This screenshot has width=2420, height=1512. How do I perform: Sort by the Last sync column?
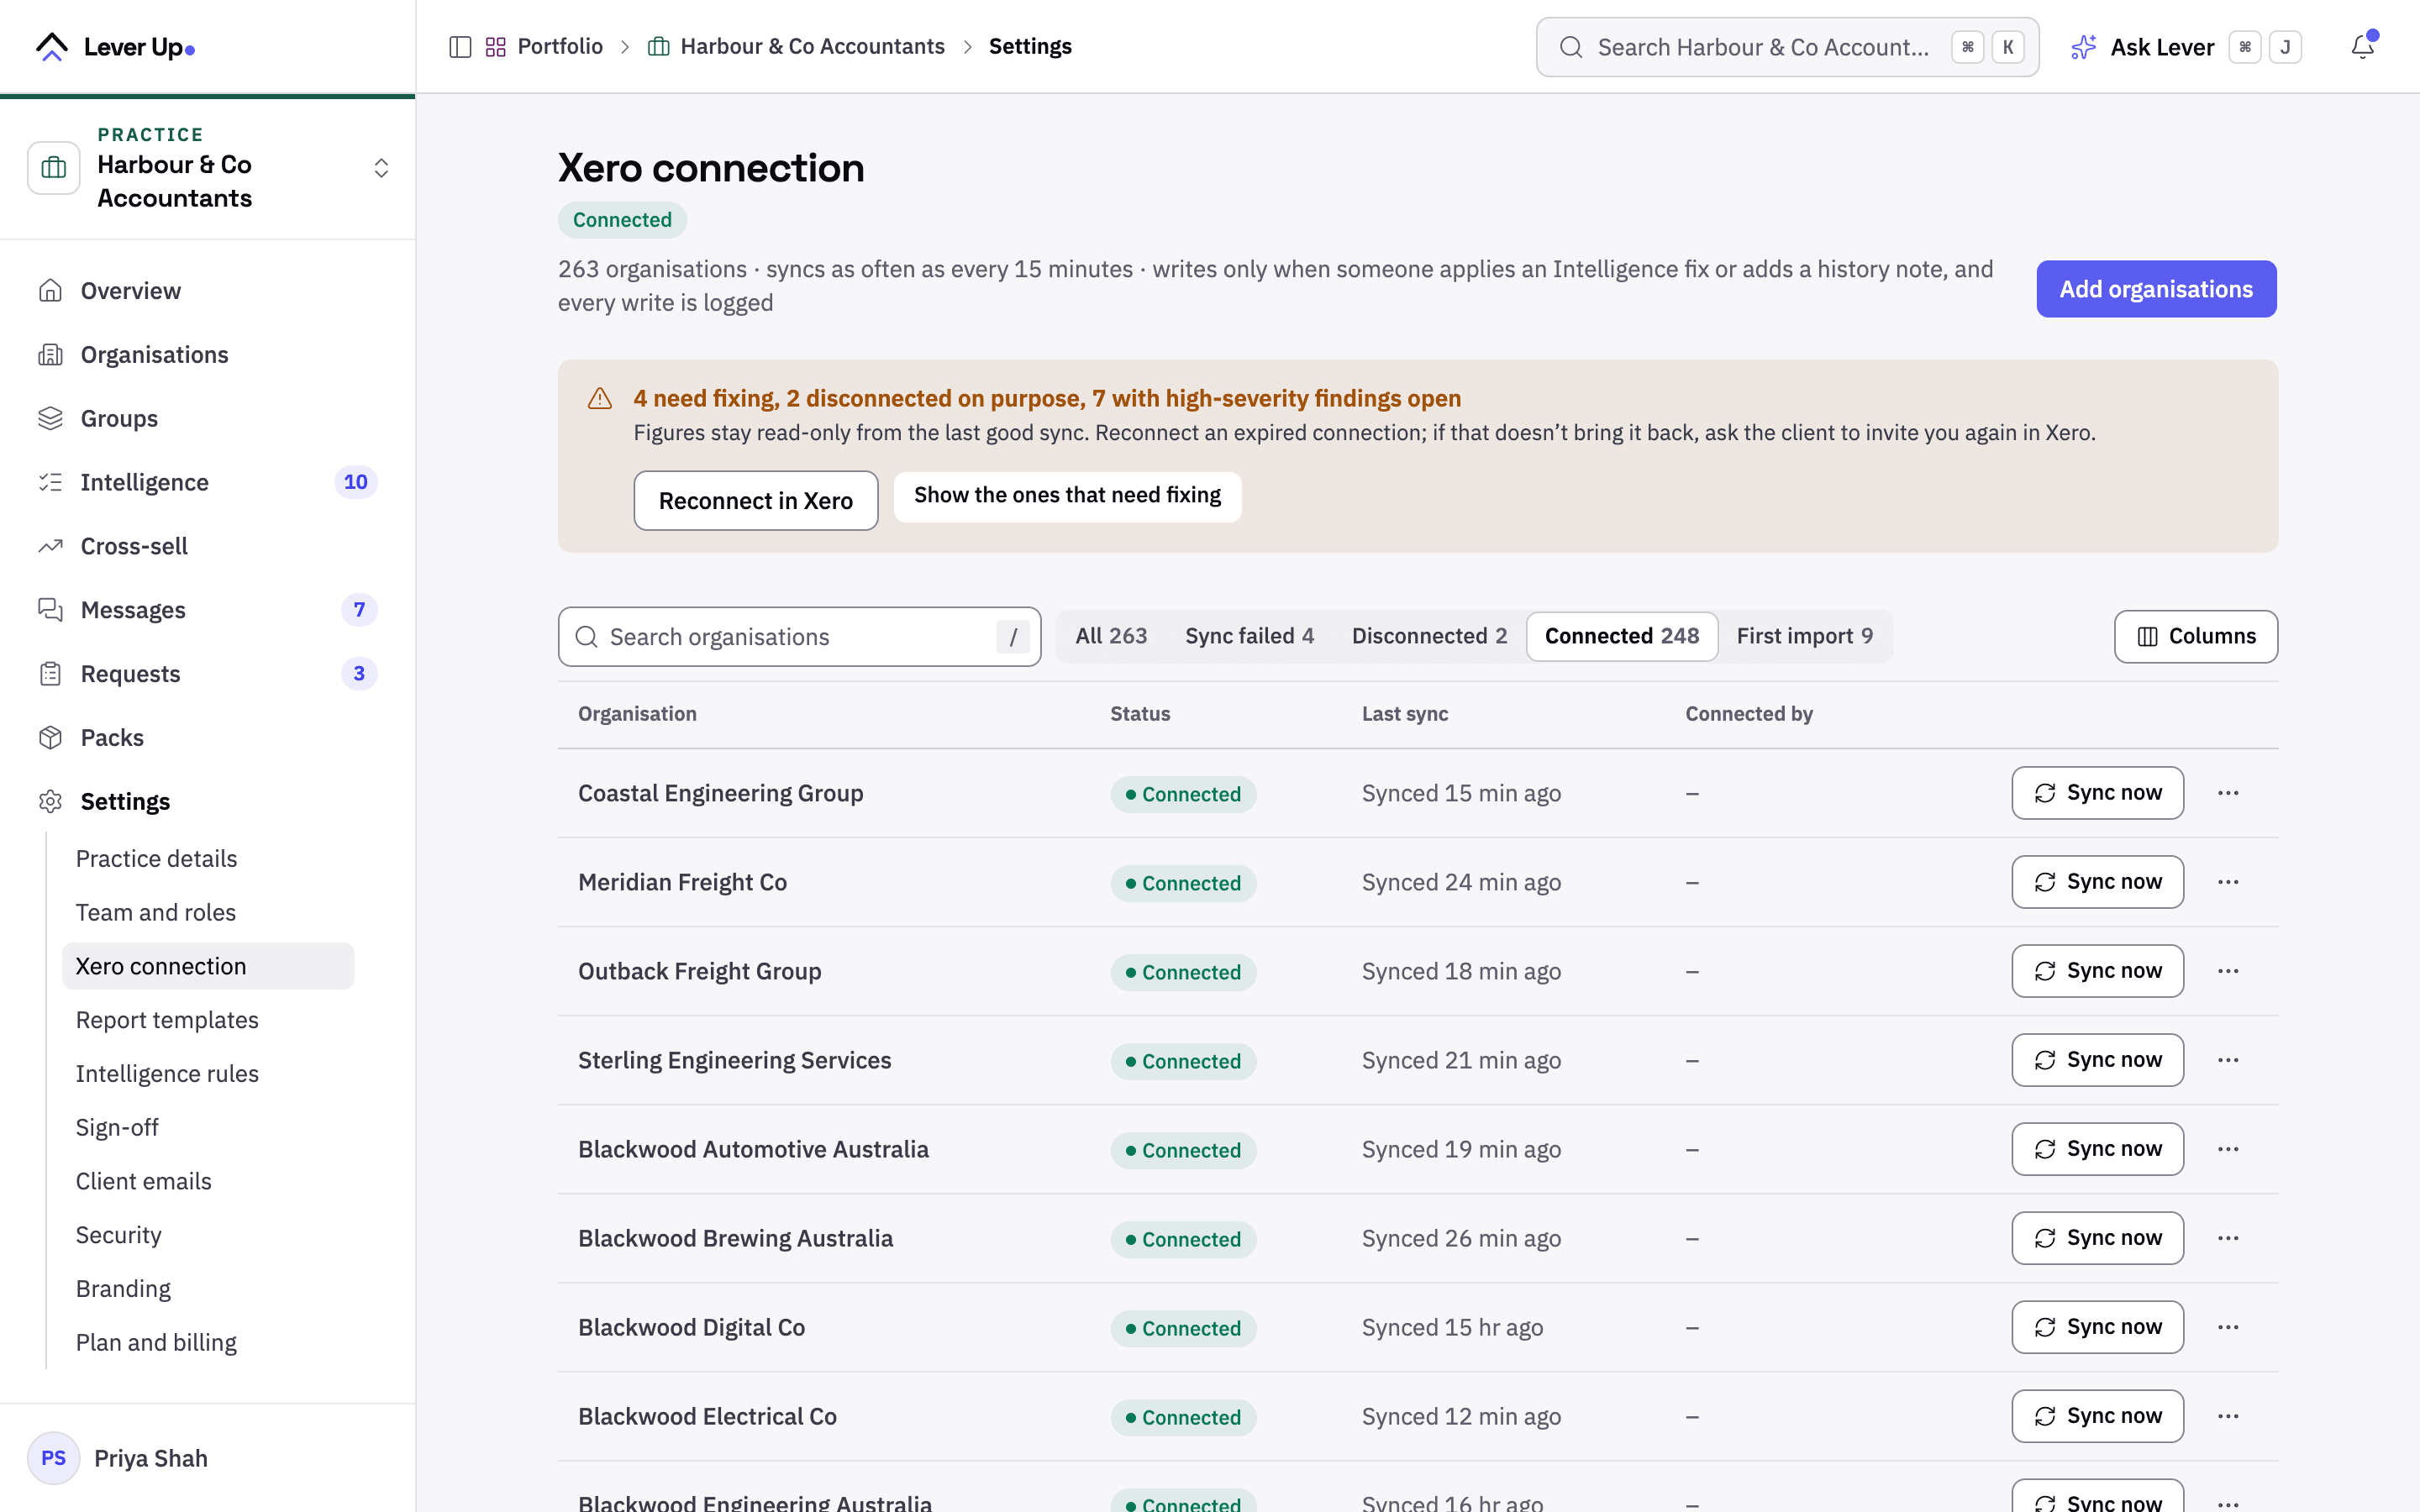click(x=1404, y=714)
